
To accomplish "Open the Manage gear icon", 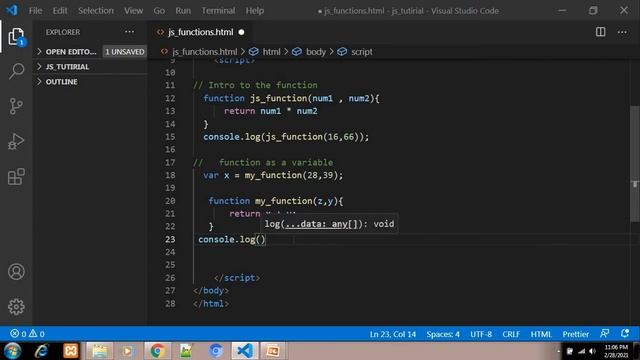I will [x=16, y=307].
